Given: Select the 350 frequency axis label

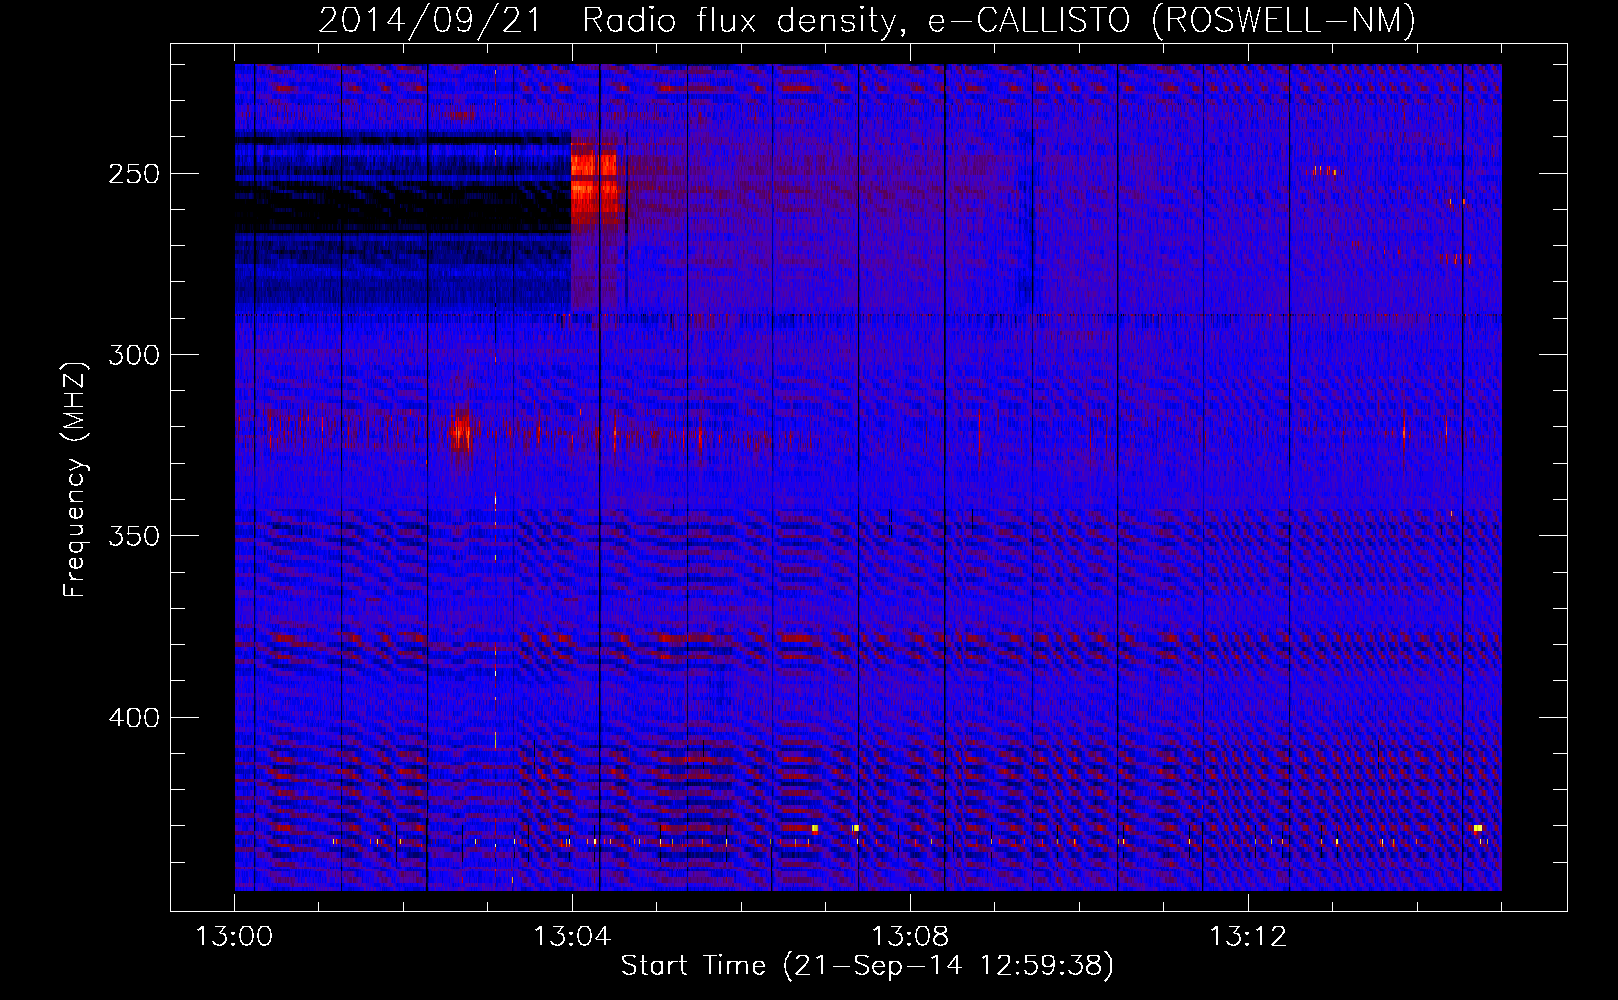Looking at the screenshot, I should [134, 536].
